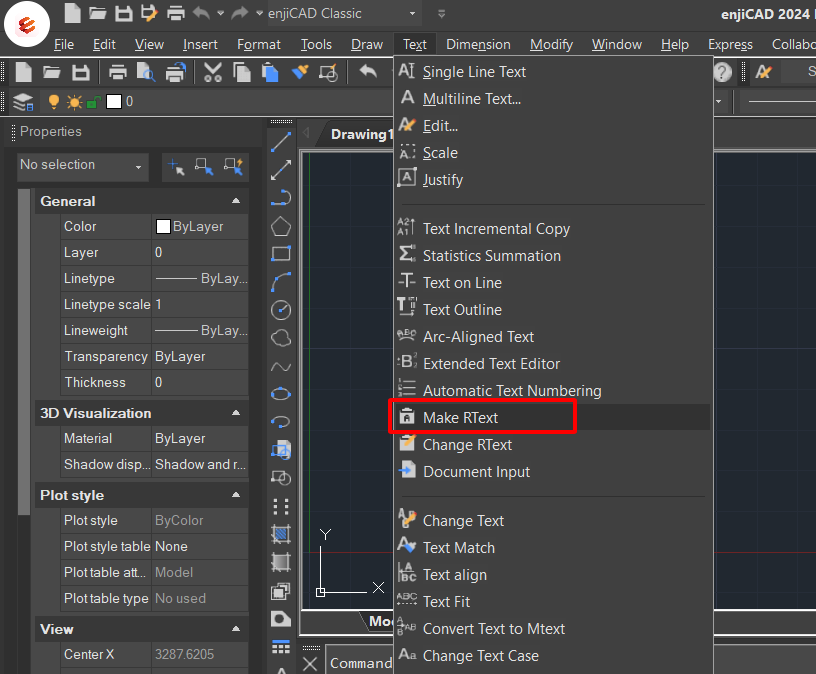Click the Print Preview icon
Image resolution: width=816 pixels, height=674 pixels.
pos(146,72)
